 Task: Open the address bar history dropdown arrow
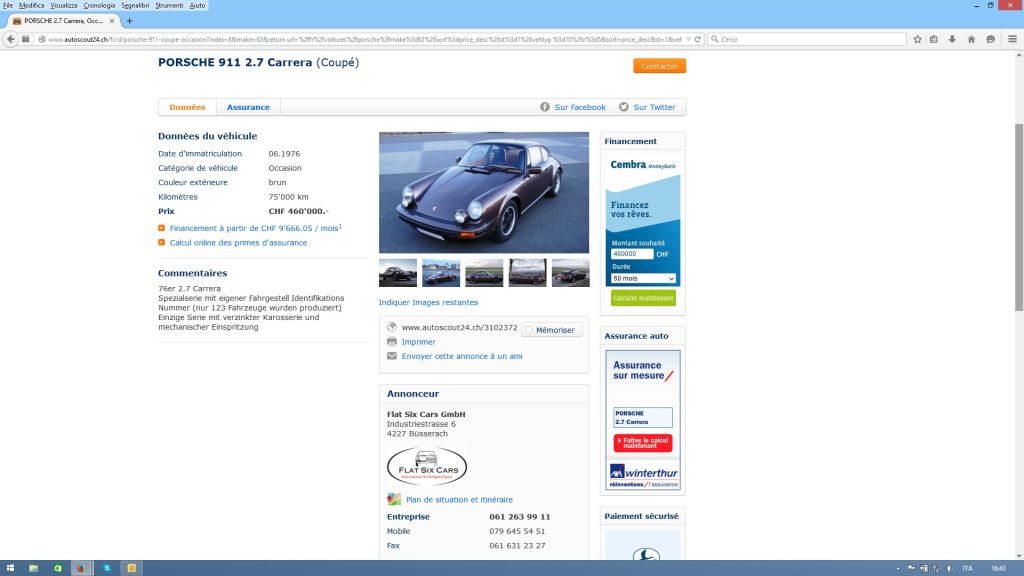(x=688, y=39)
